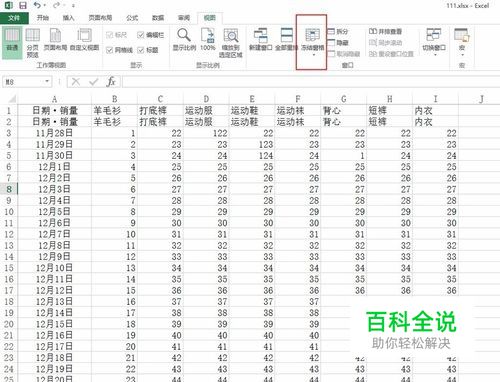Select cell D3 showing 122
This screenshot has height=382, width=500.
pyautogui.click(x=206, y=133)
